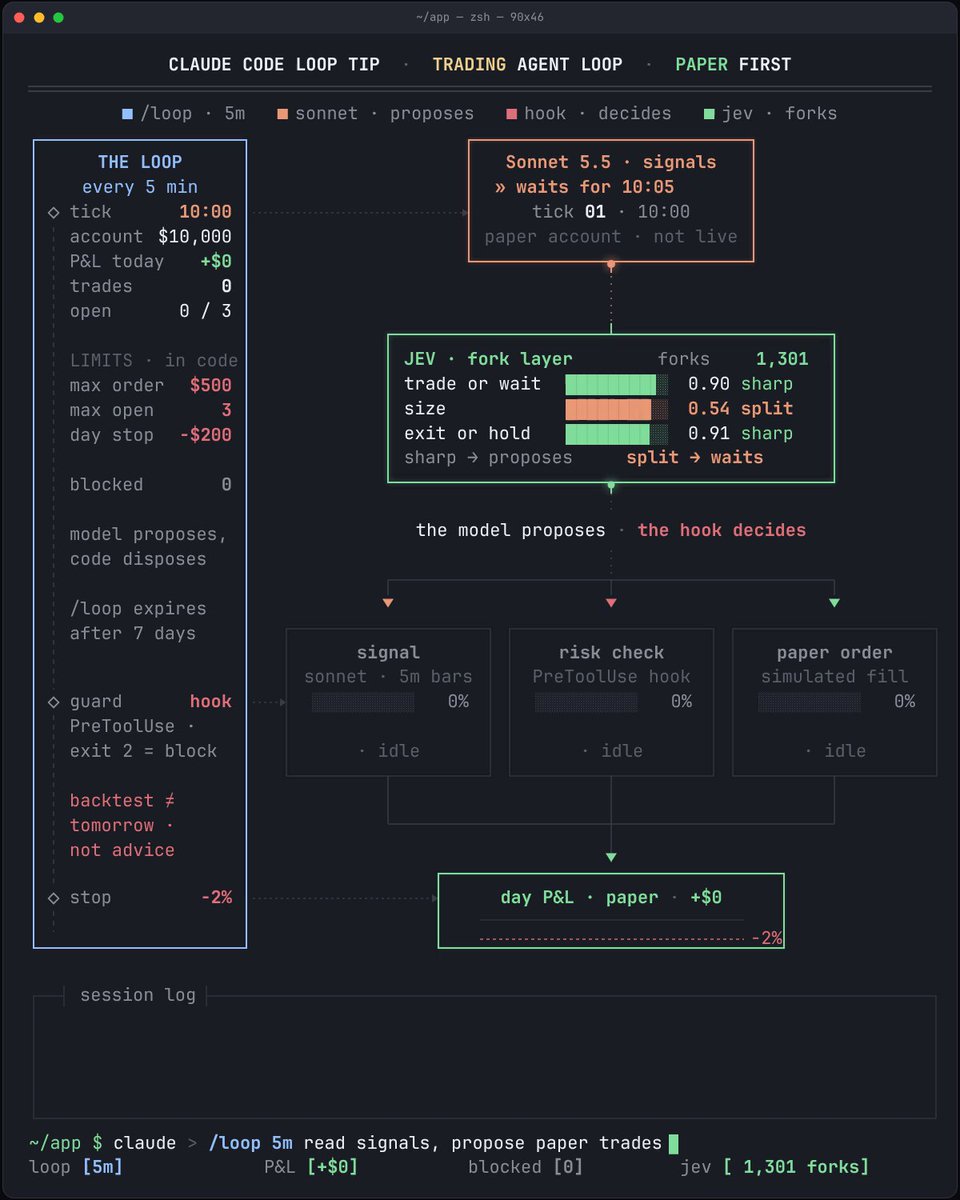Screen dimensions: 960x1200
Task: Click the window title "~/app — zsh — 90x46"
Action: 480,17
